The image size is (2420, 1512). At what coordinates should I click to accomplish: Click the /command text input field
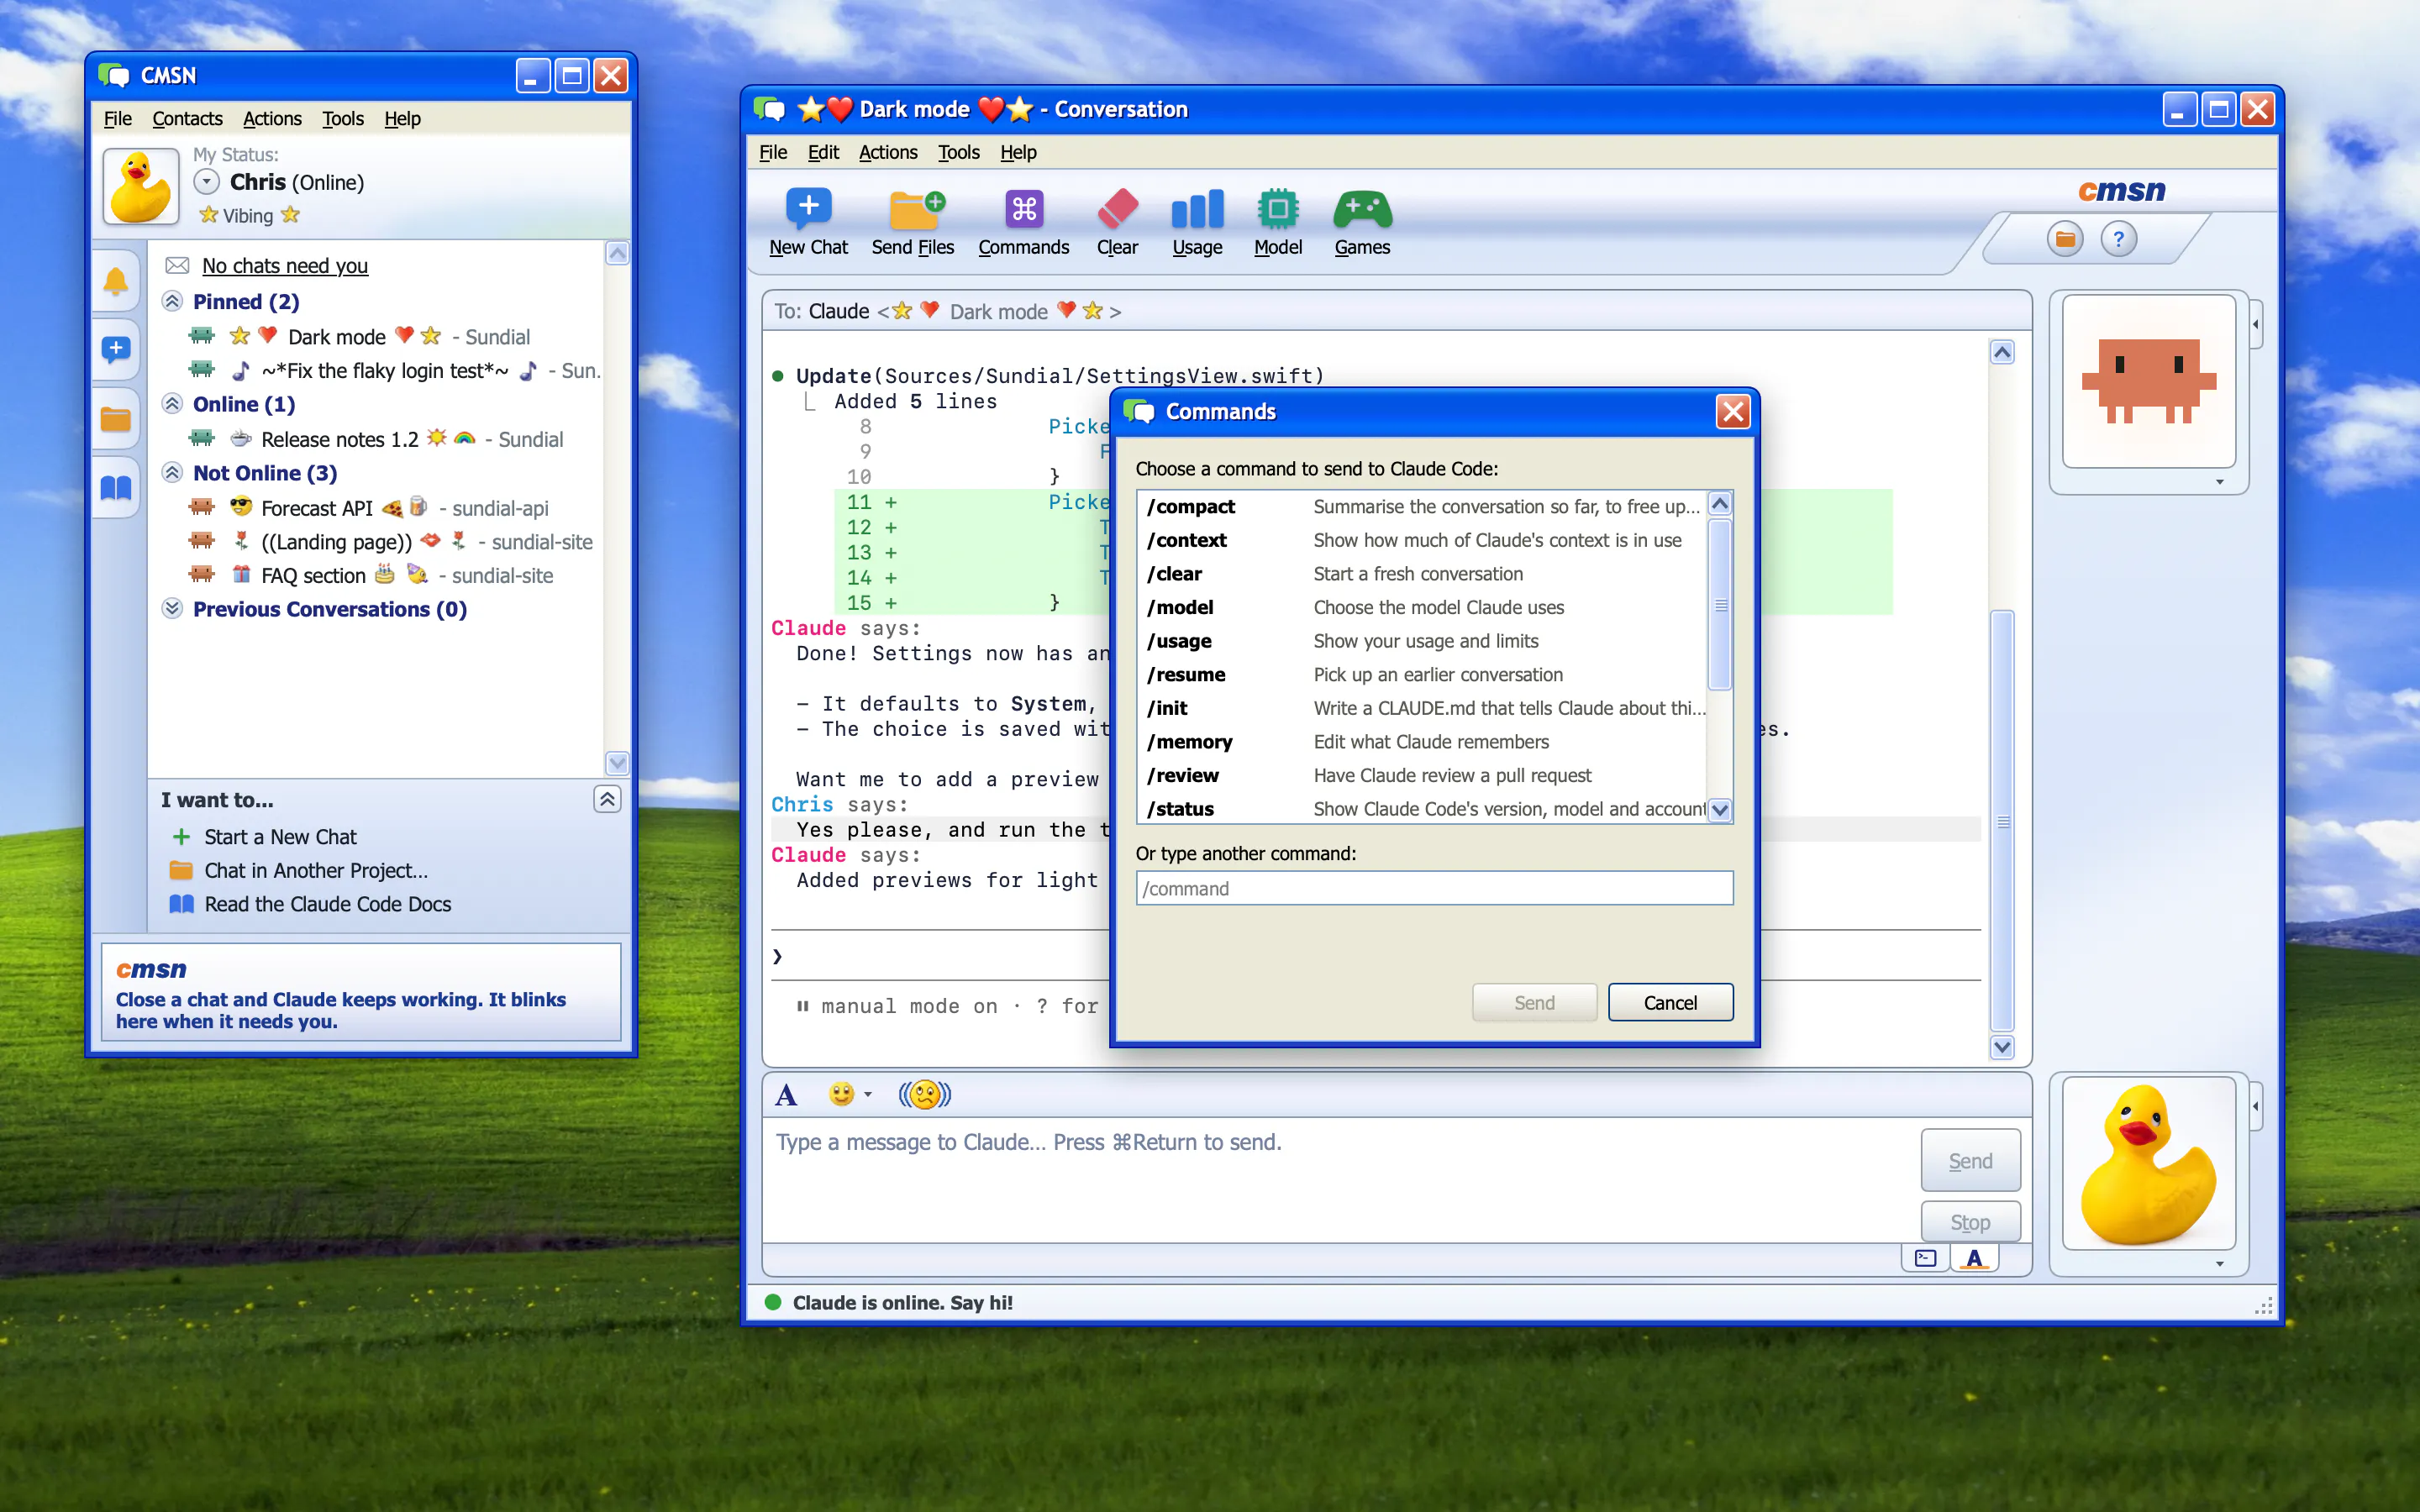point(1434,888)
